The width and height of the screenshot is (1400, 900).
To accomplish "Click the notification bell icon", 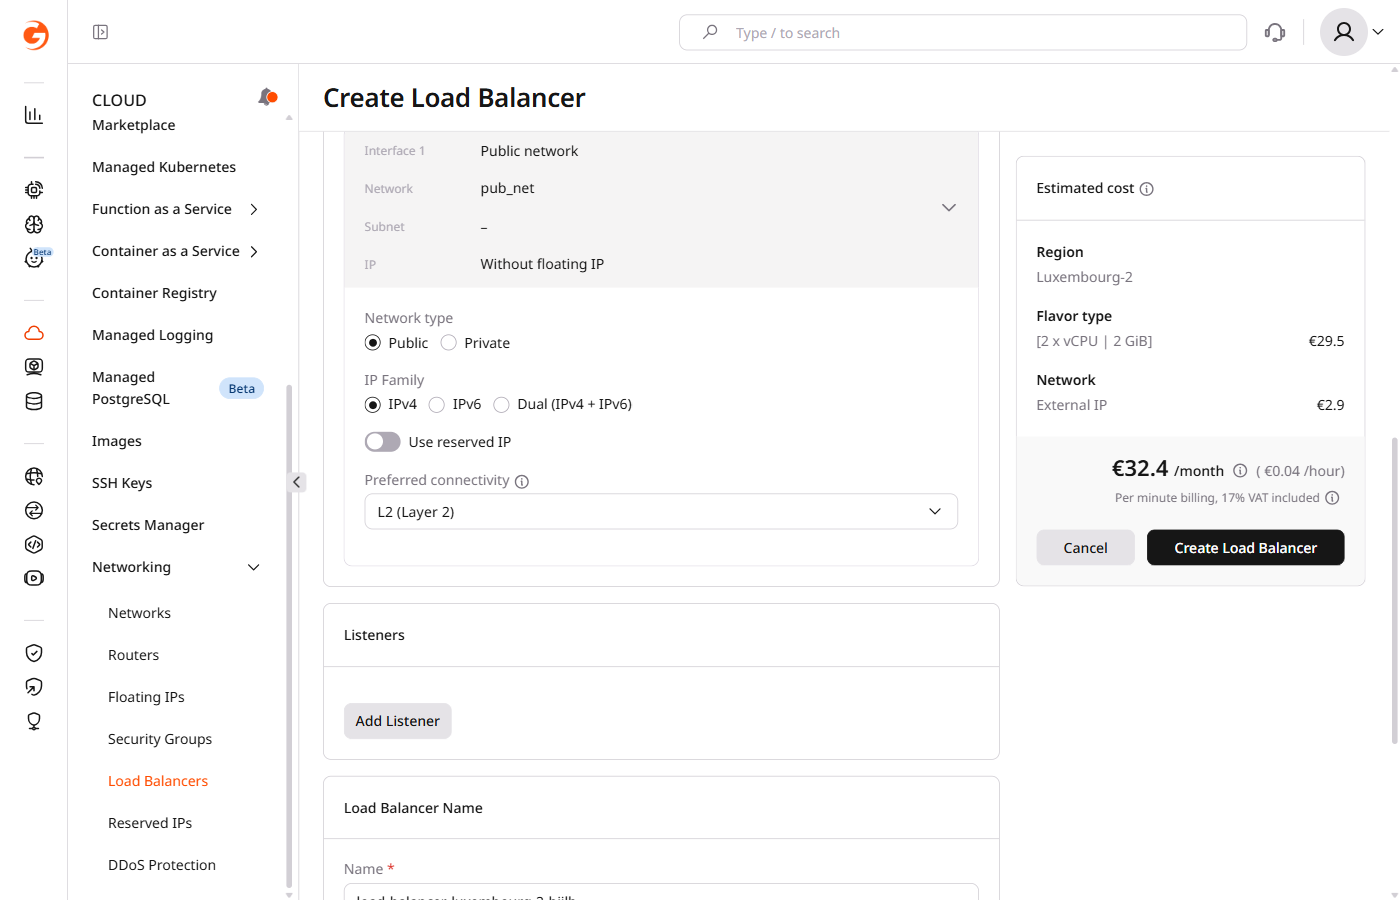I will coord(267,97).
